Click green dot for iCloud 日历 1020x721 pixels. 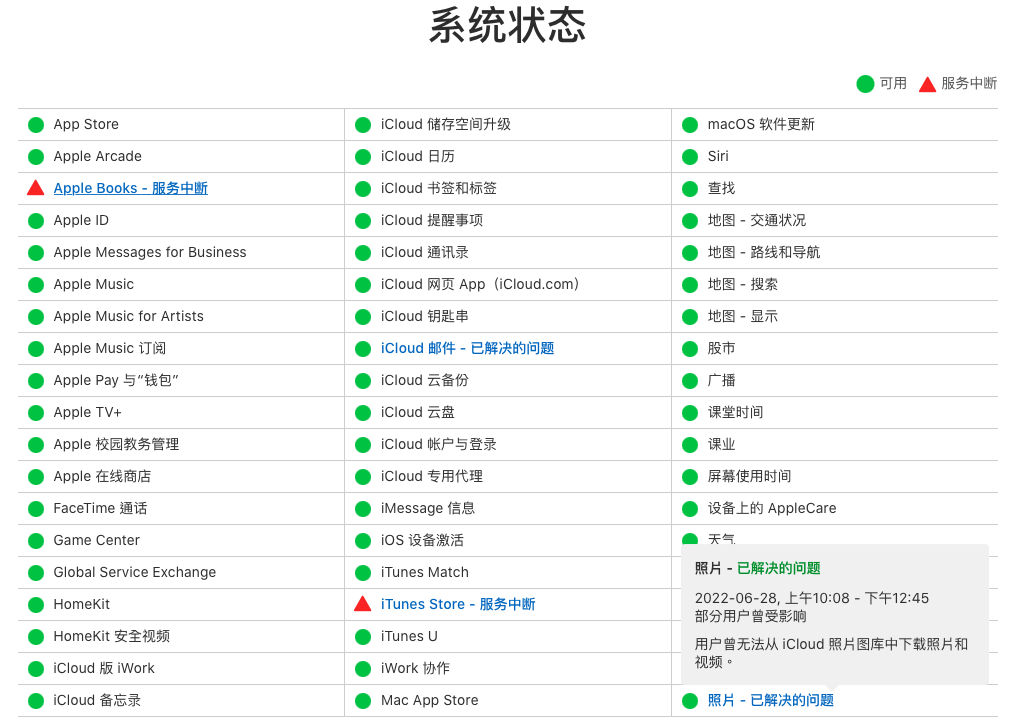[363, 157]
